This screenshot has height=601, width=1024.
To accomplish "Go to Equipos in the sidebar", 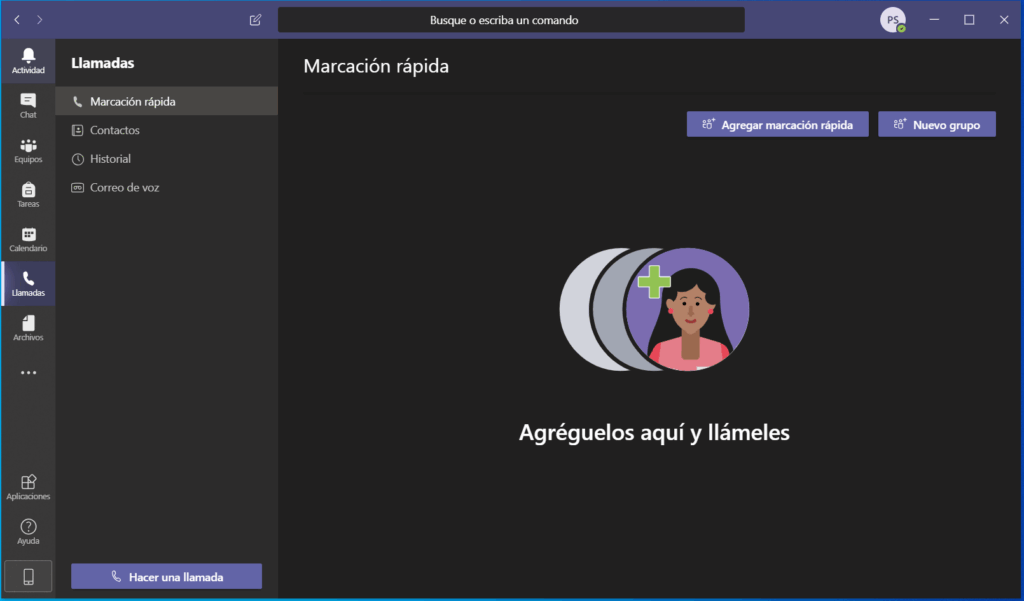I will 28,150.
